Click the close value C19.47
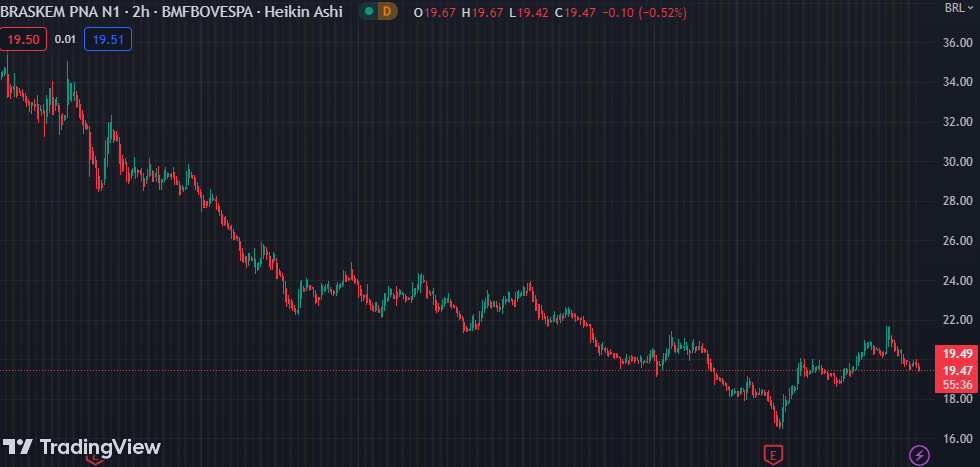 click(x=576, y=12)
